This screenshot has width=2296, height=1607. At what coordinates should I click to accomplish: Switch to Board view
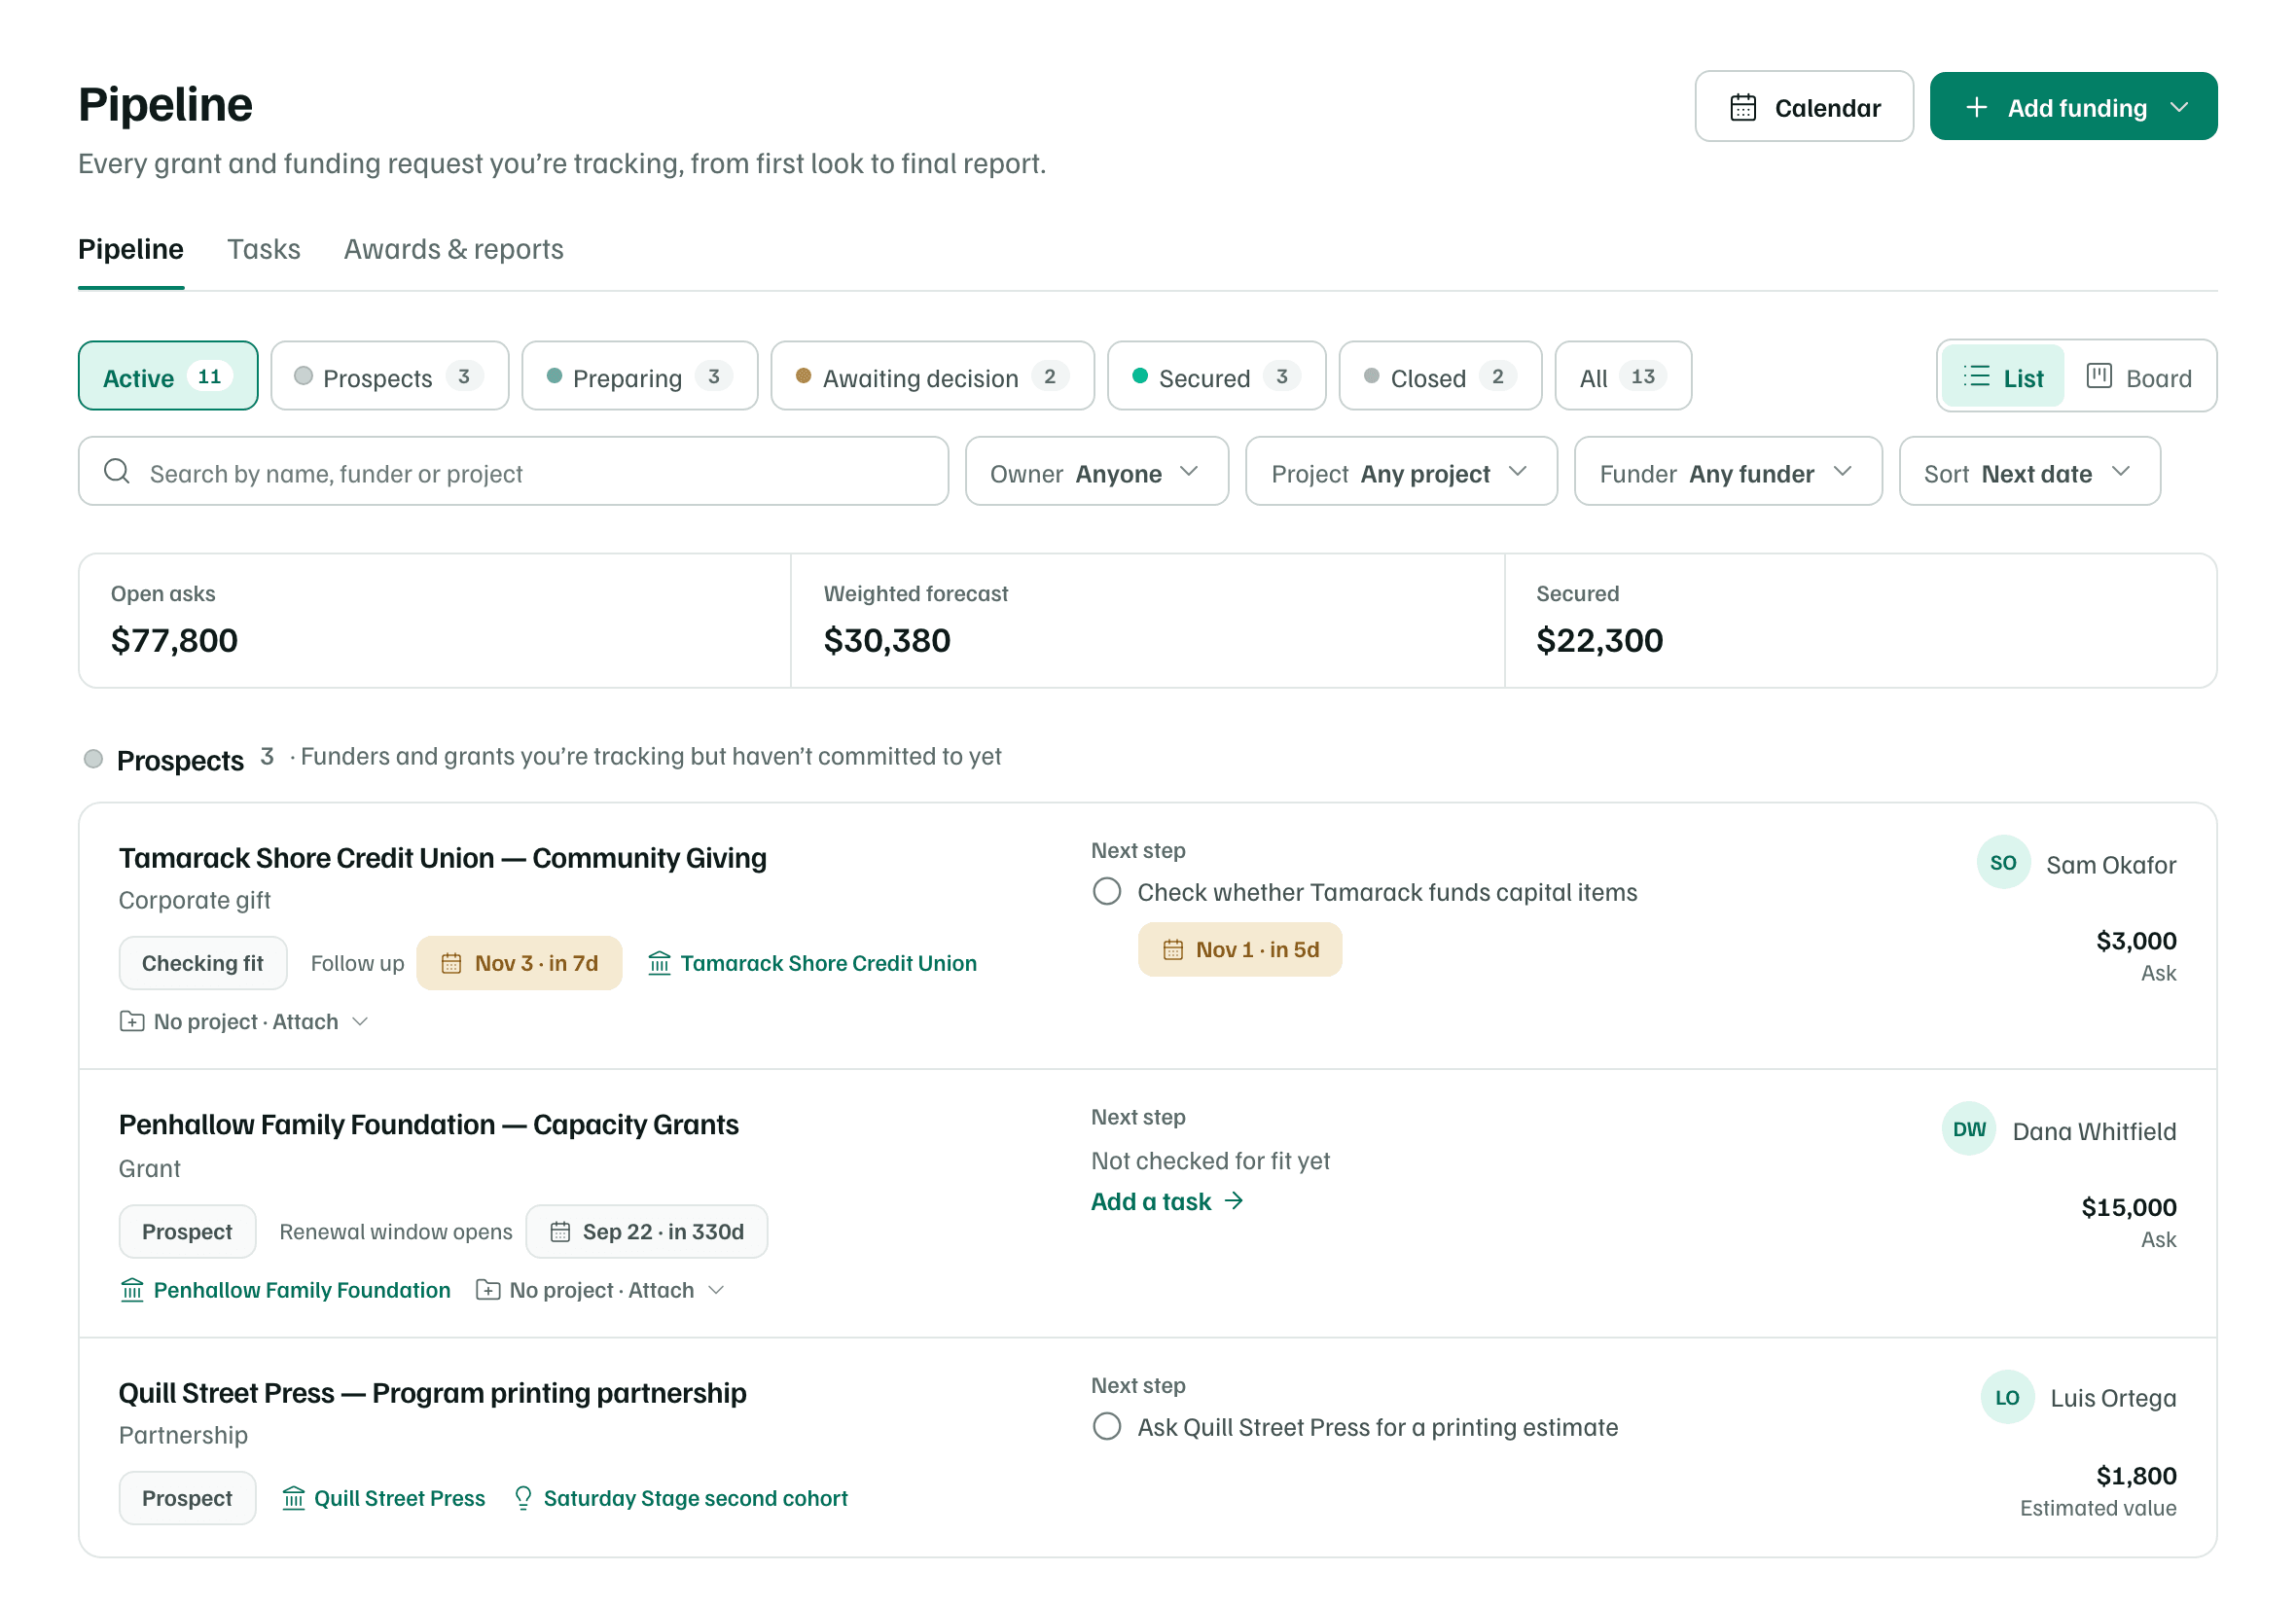click(x=2138, y=377)
